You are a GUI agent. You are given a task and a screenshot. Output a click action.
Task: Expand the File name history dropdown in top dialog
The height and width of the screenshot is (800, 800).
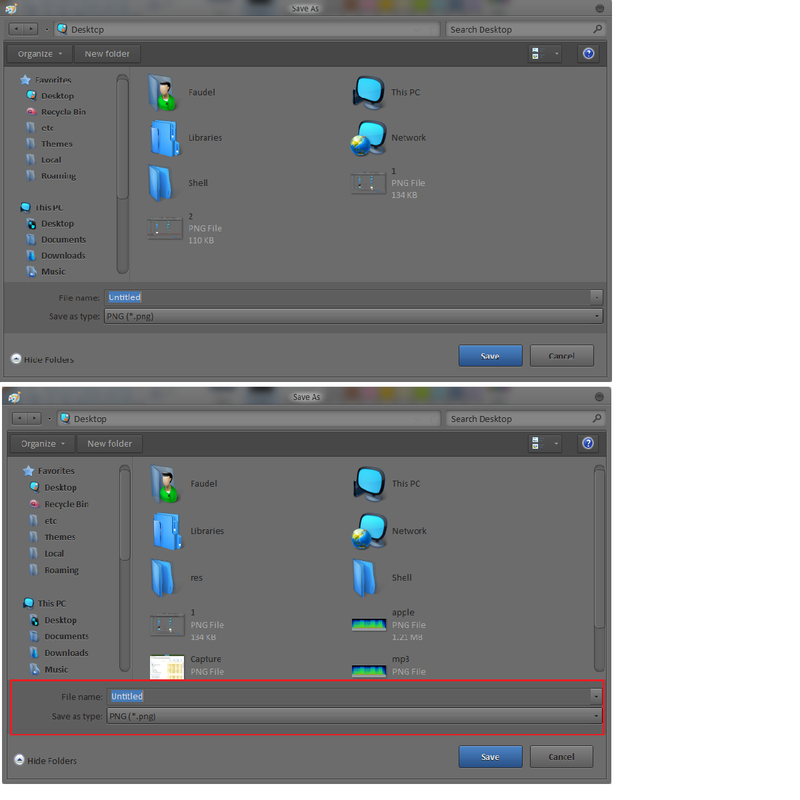pos(596,297)
